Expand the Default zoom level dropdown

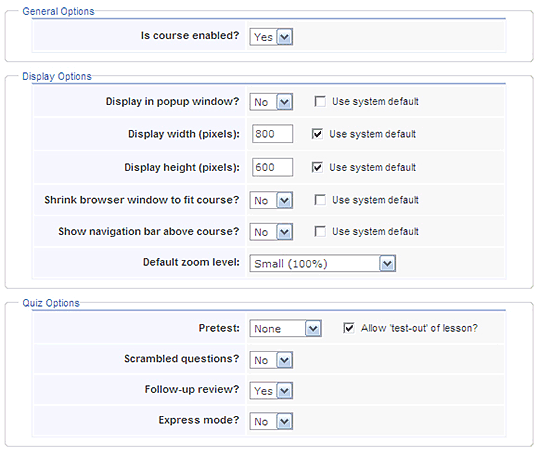[323, 263]
